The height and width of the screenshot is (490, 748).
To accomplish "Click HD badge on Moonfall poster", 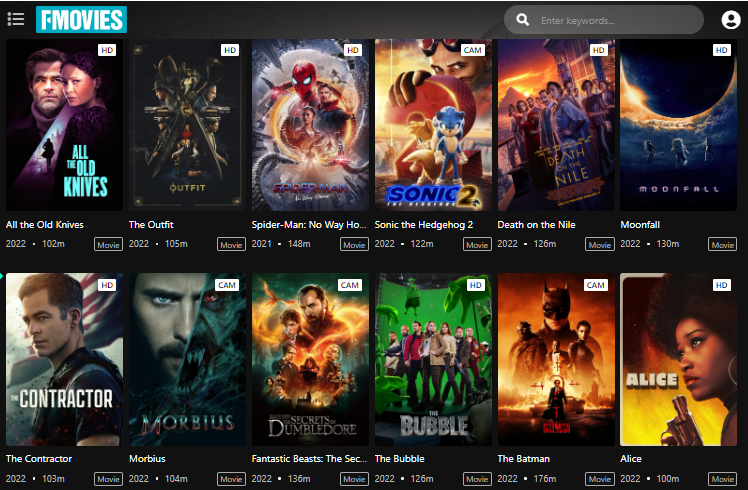I will 722,50.
